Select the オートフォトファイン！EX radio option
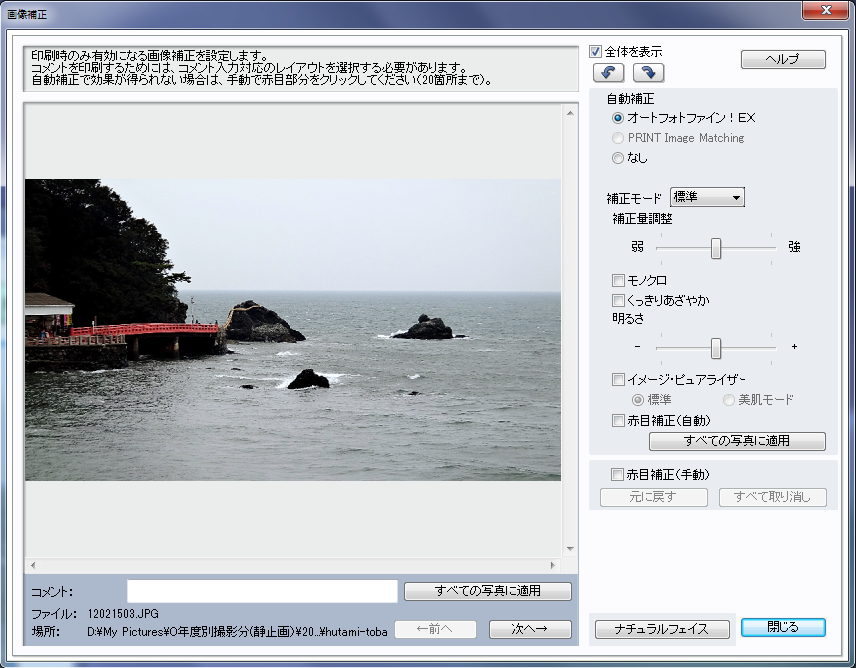856x668 pixels. [618, 118]
